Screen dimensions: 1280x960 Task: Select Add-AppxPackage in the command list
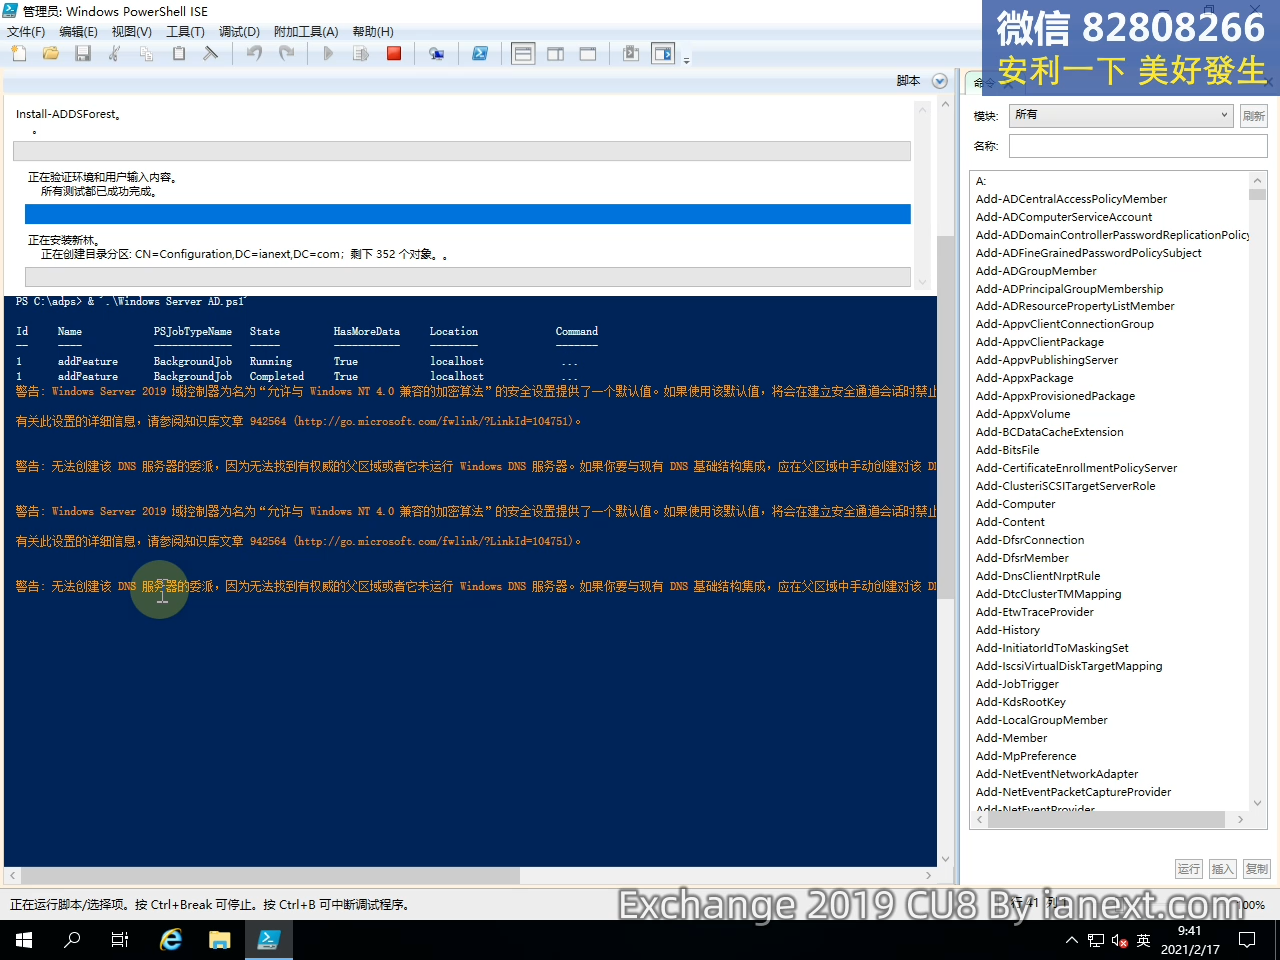click(x=1024, y=378)
